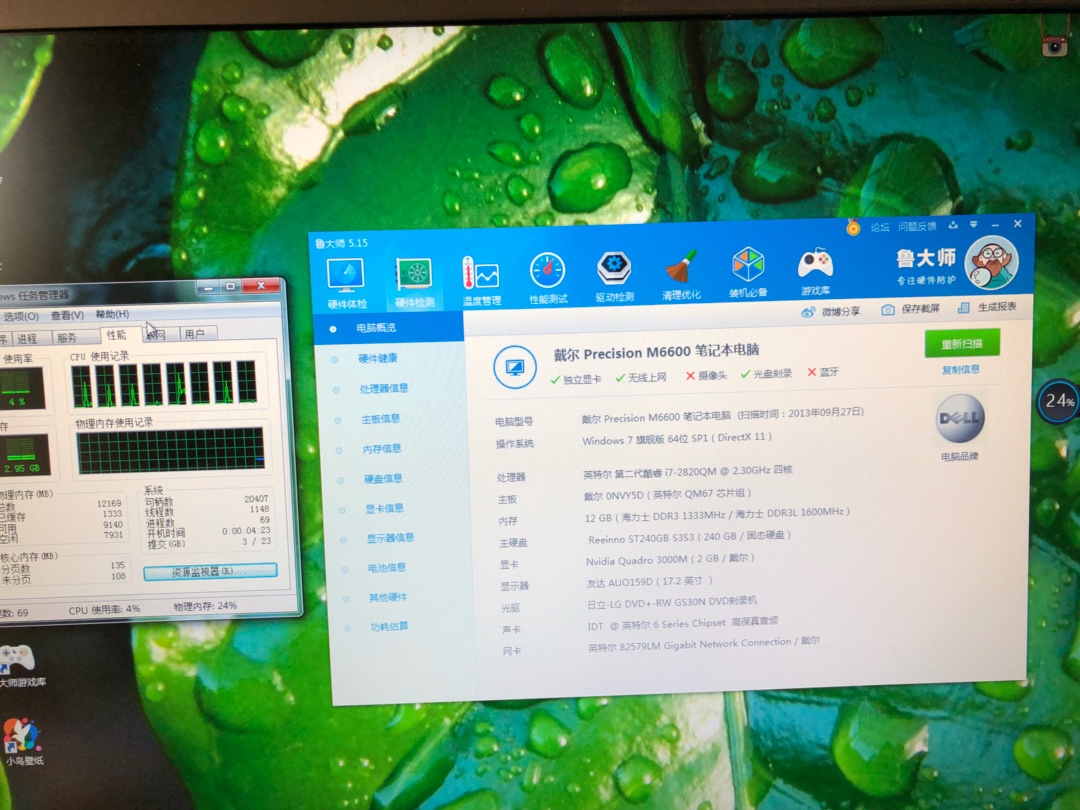The image size is (1080, 810).
Task: Open the 装机必备 cube icon
Action: tap(748, 273)
